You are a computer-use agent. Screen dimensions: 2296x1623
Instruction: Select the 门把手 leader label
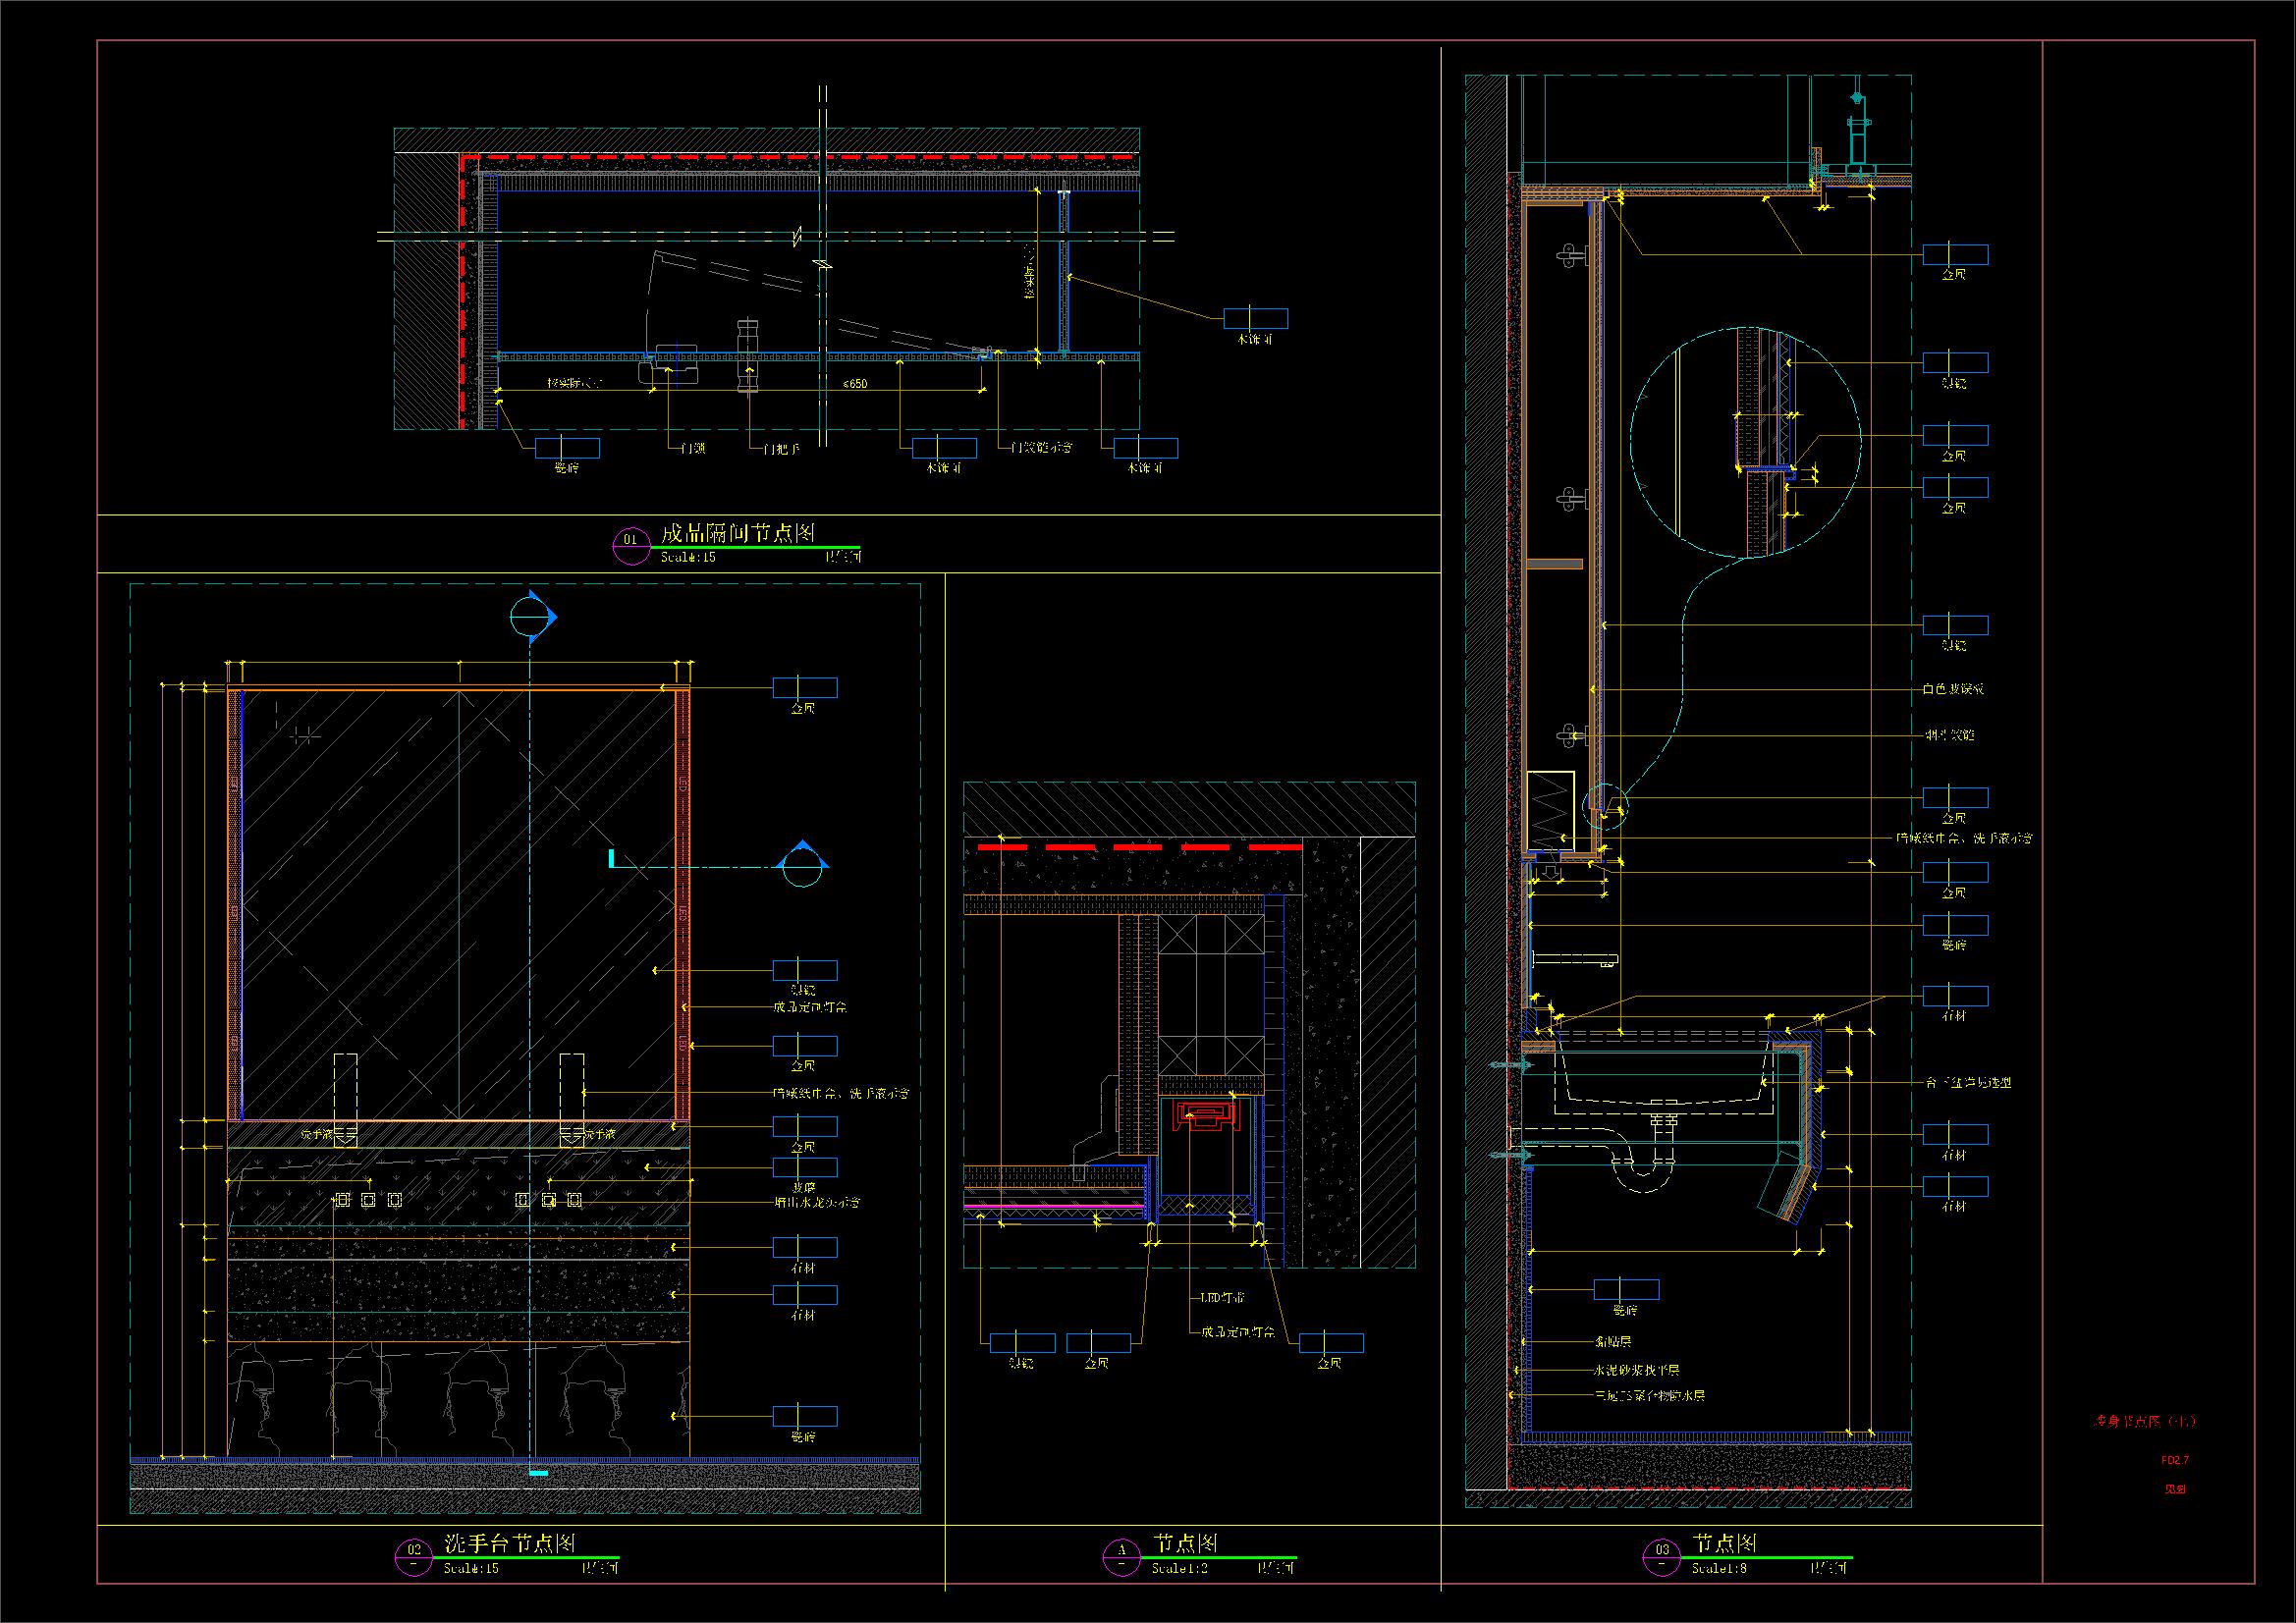[781, 448]
